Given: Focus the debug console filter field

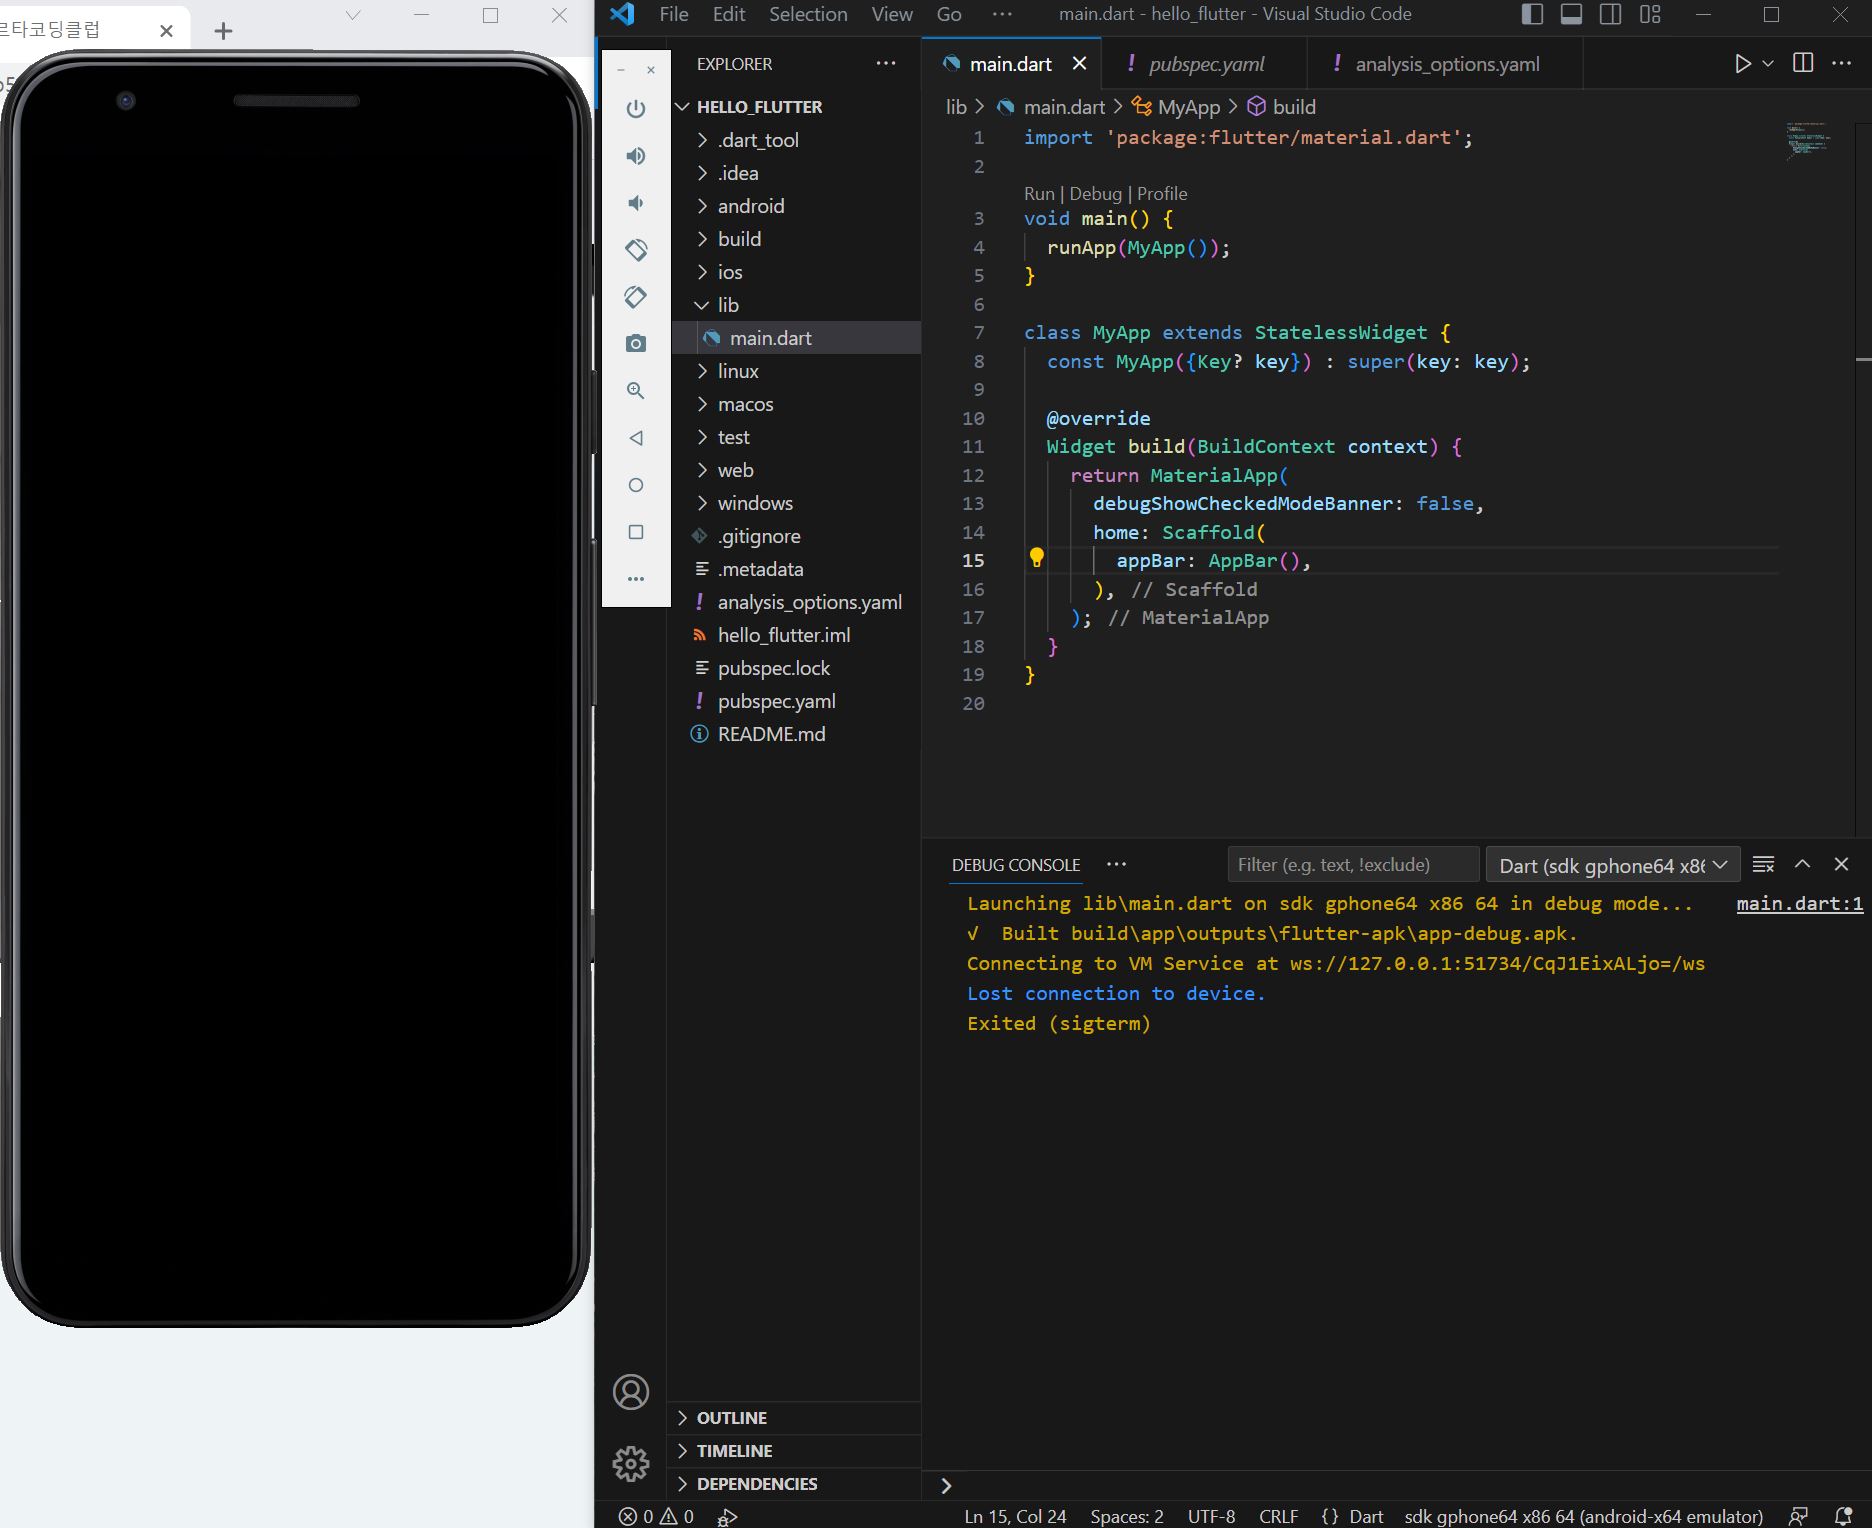Looking at the screenshot, I should (x=1353, y=865).
